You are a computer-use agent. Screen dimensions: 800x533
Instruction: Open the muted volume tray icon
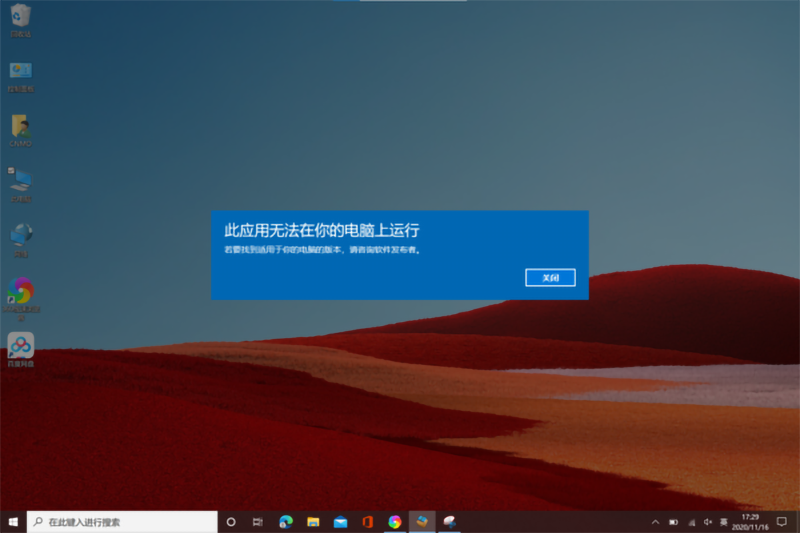click(x=708, y=522)
